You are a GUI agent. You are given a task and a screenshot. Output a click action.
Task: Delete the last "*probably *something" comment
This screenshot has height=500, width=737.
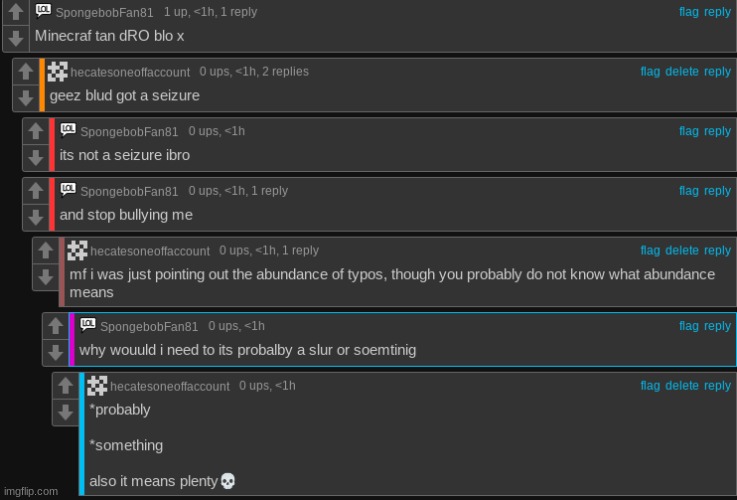click(682, 386)
